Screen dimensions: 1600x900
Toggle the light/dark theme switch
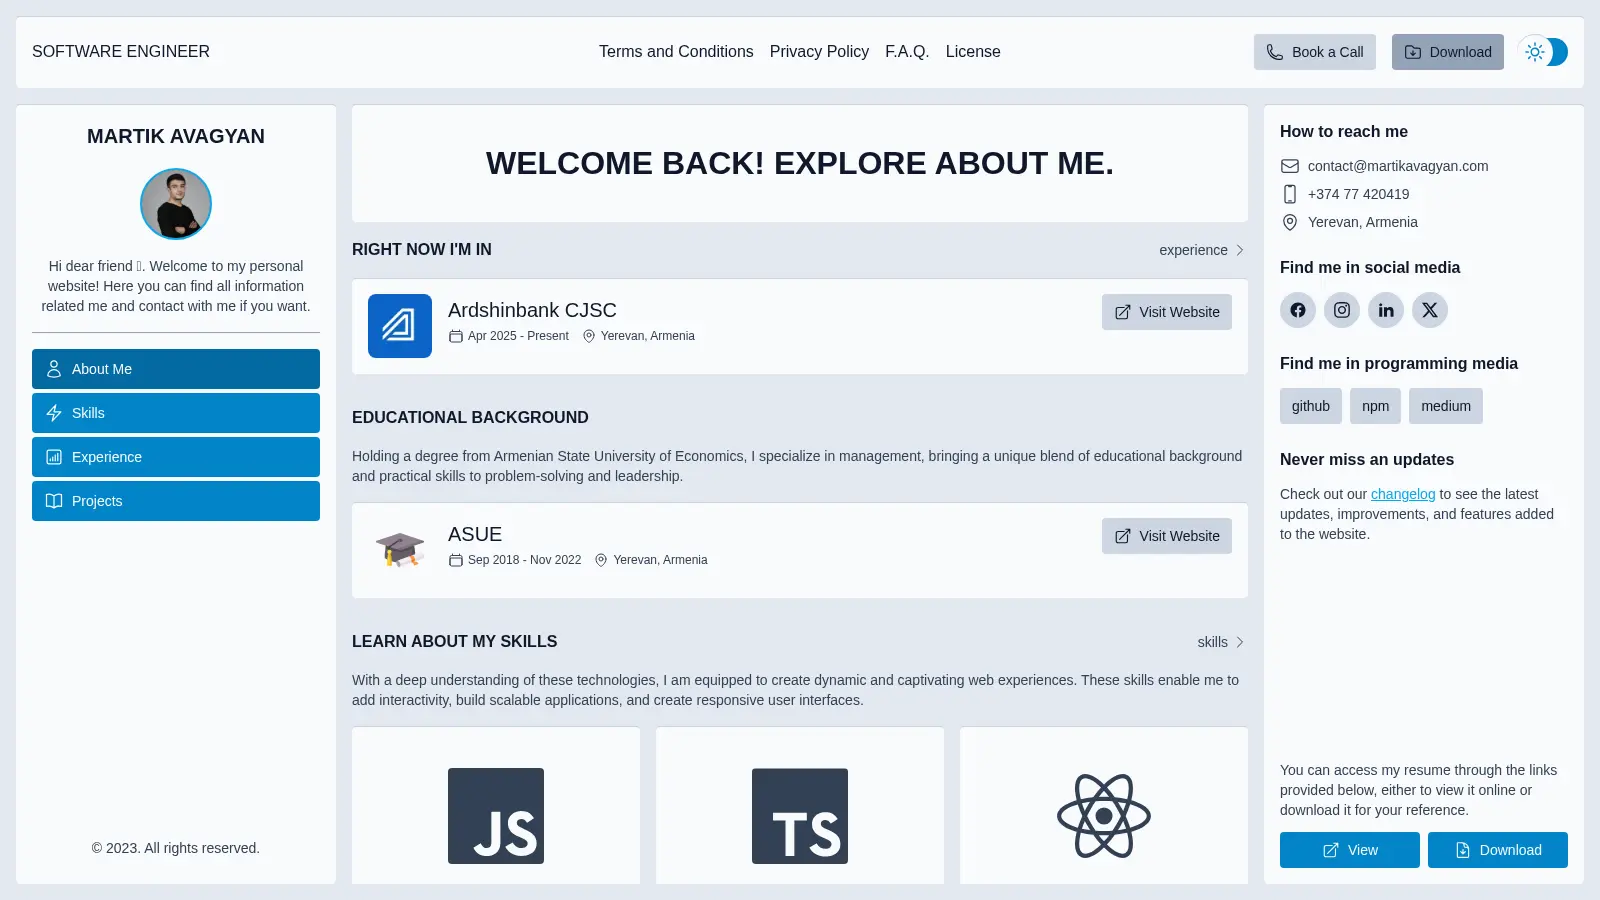click(x=1542, y=52)
